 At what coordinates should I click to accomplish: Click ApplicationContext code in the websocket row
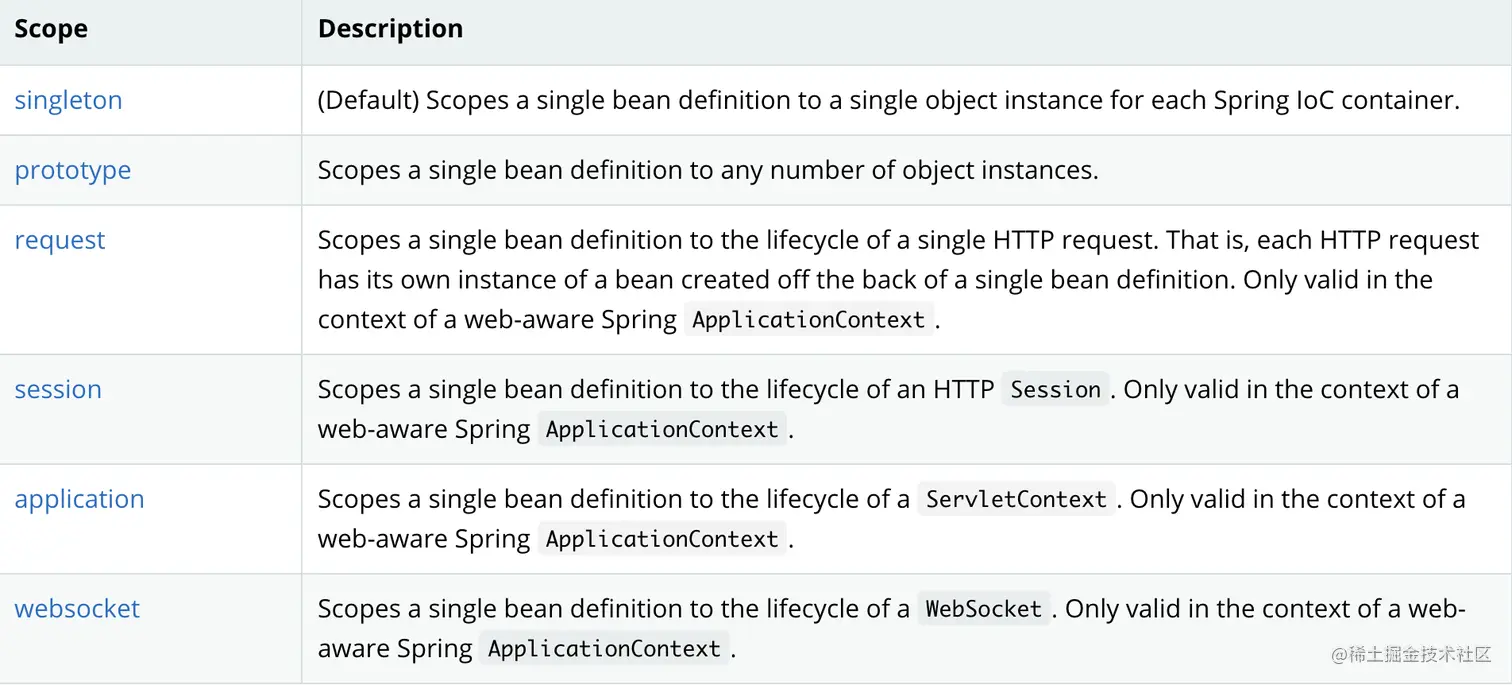[x=604, y=649]
